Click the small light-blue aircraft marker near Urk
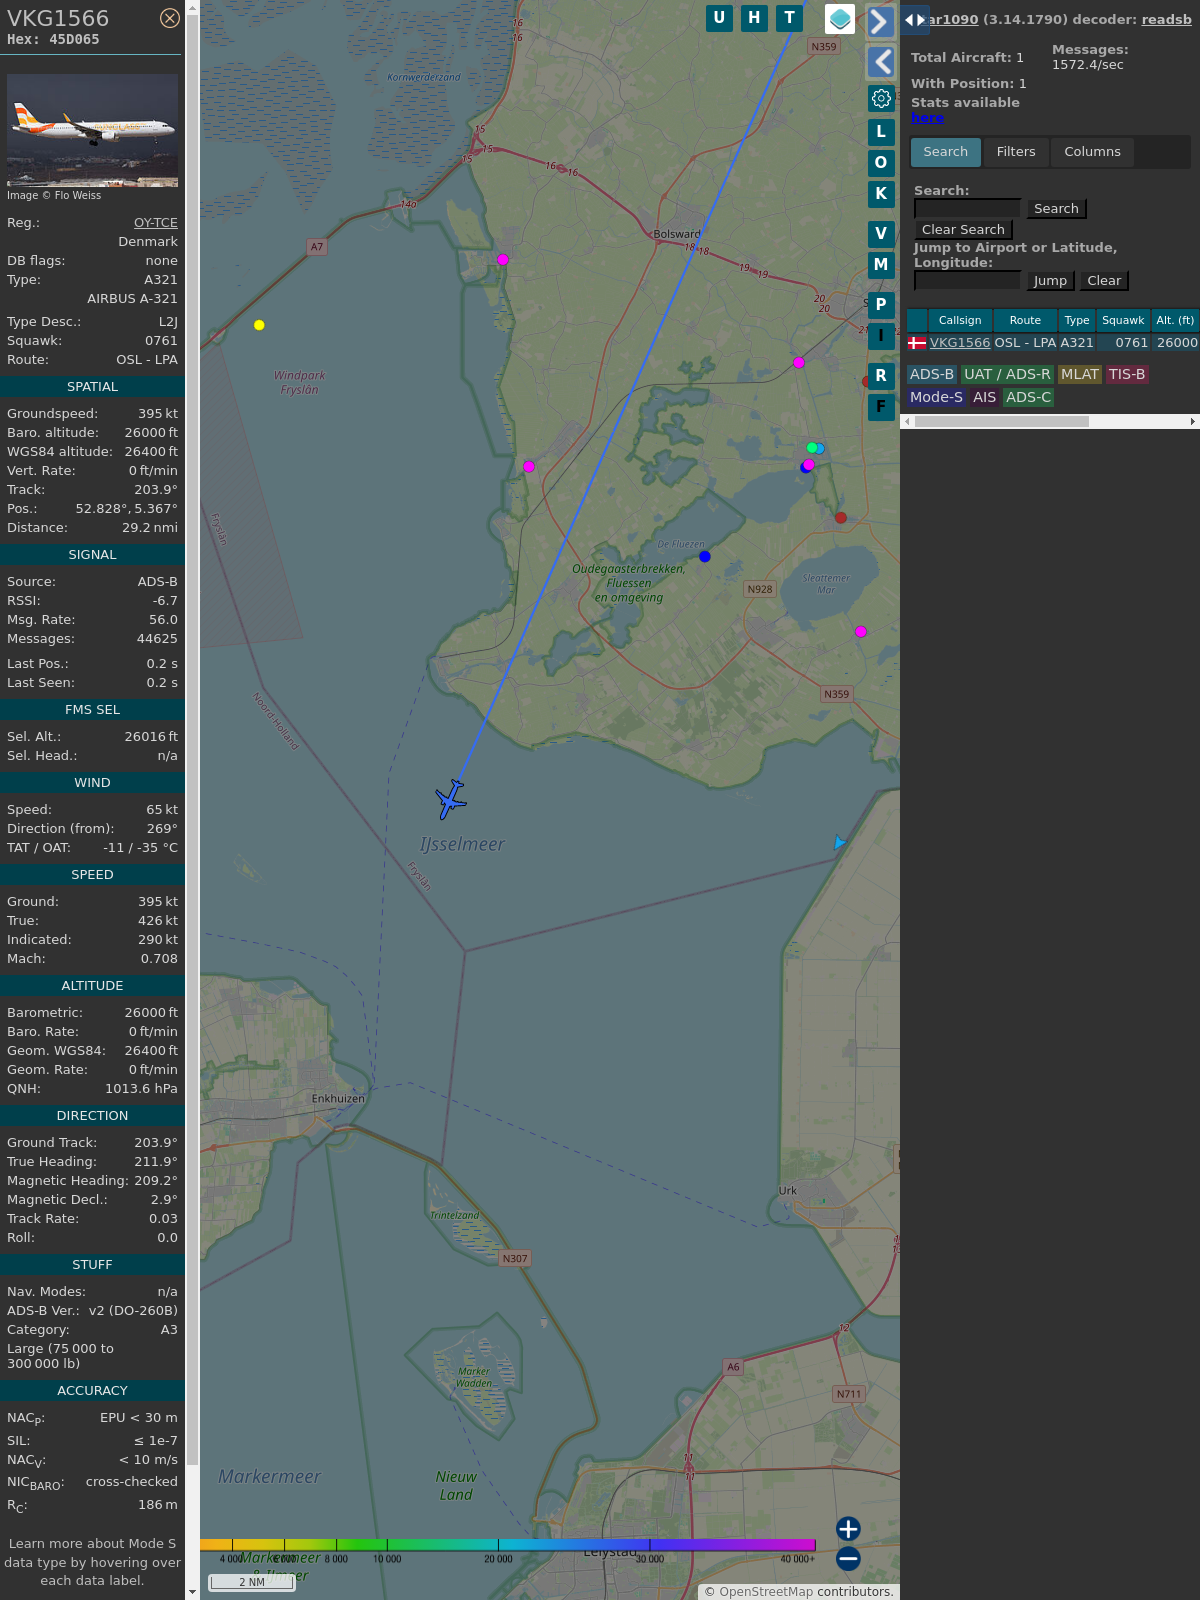This screenshot has height=1600, width=1200. (x=839, y=843)
